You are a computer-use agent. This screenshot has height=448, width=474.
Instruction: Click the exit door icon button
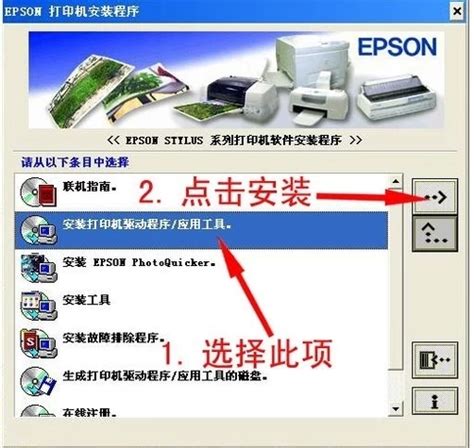[x=435, y=360]
